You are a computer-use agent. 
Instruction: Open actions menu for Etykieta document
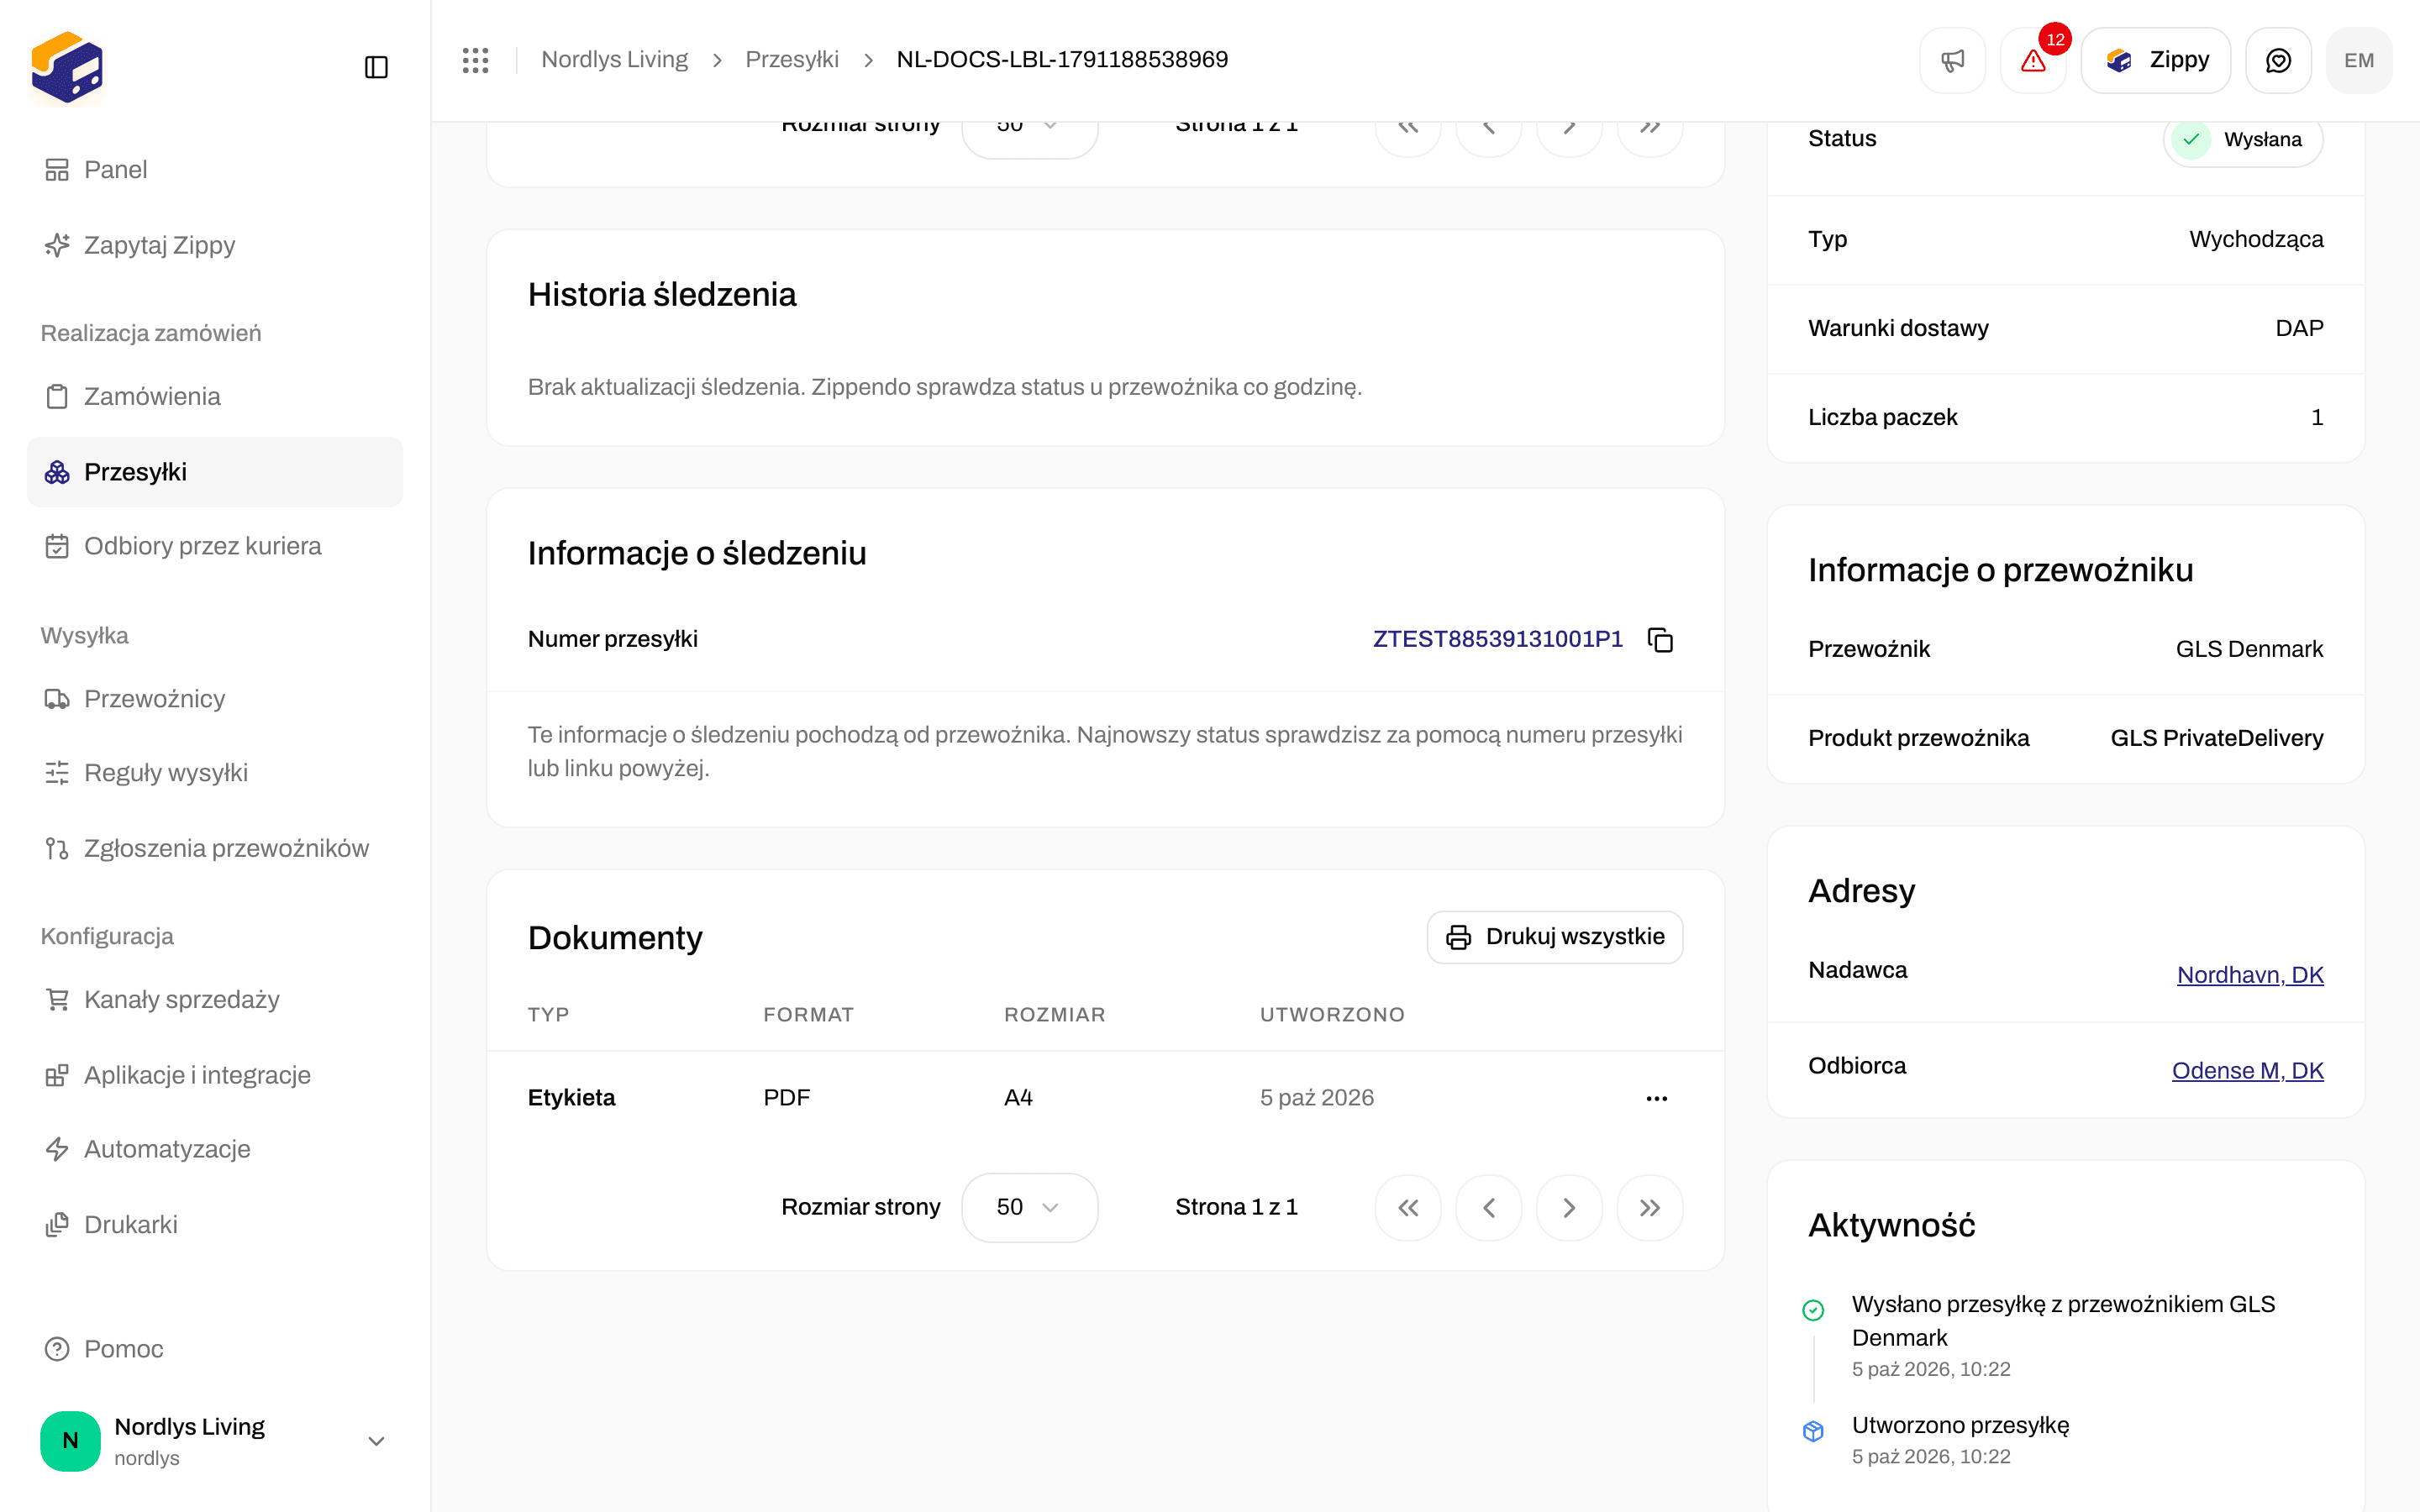(x=1657, y=1098)
